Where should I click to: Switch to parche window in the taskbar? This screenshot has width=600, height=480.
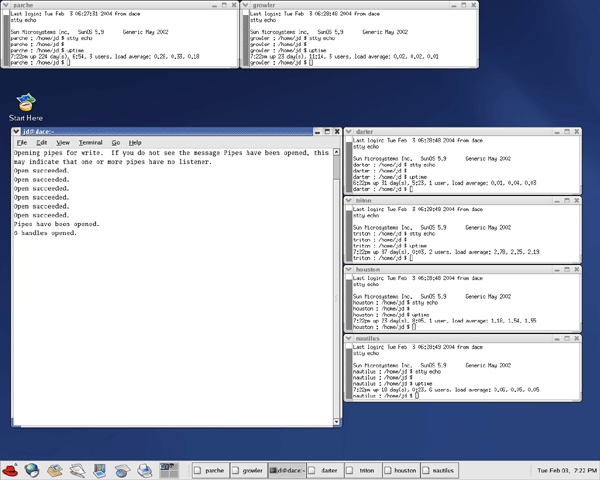click(210, 469)
